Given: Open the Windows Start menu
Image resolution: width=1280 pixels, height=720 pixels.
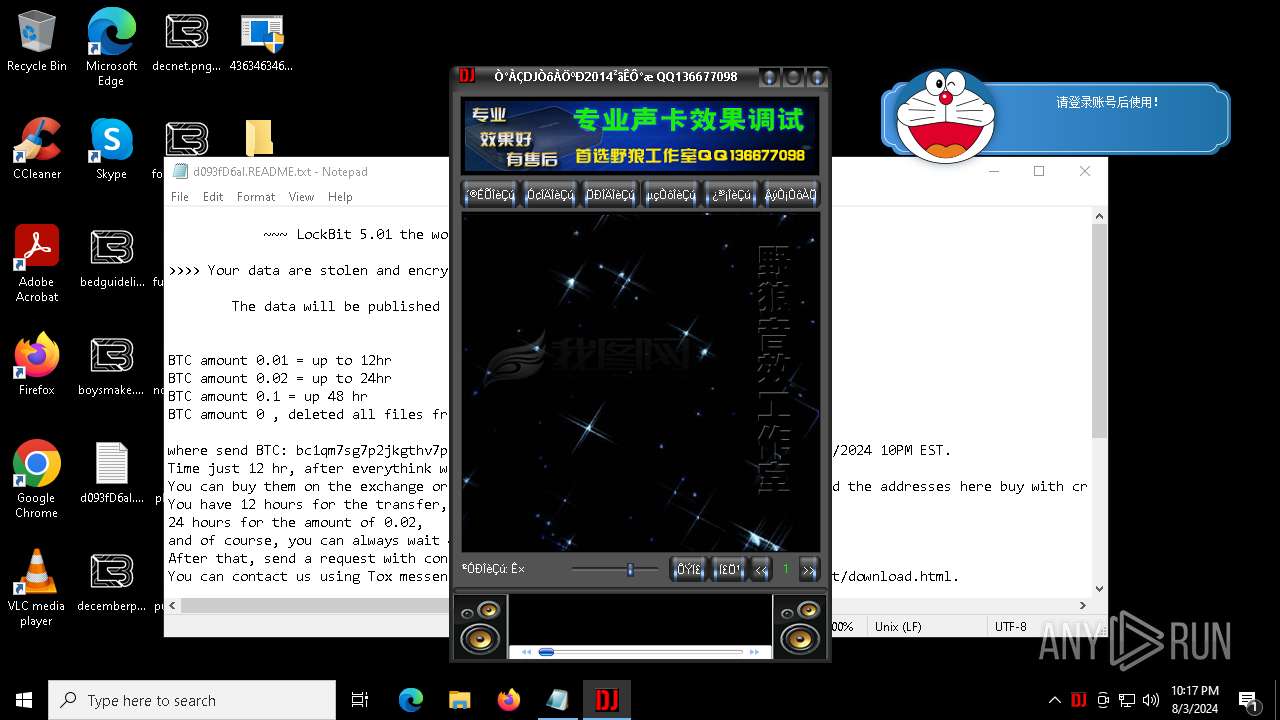Looking at the screenshot, I should 24,700.
